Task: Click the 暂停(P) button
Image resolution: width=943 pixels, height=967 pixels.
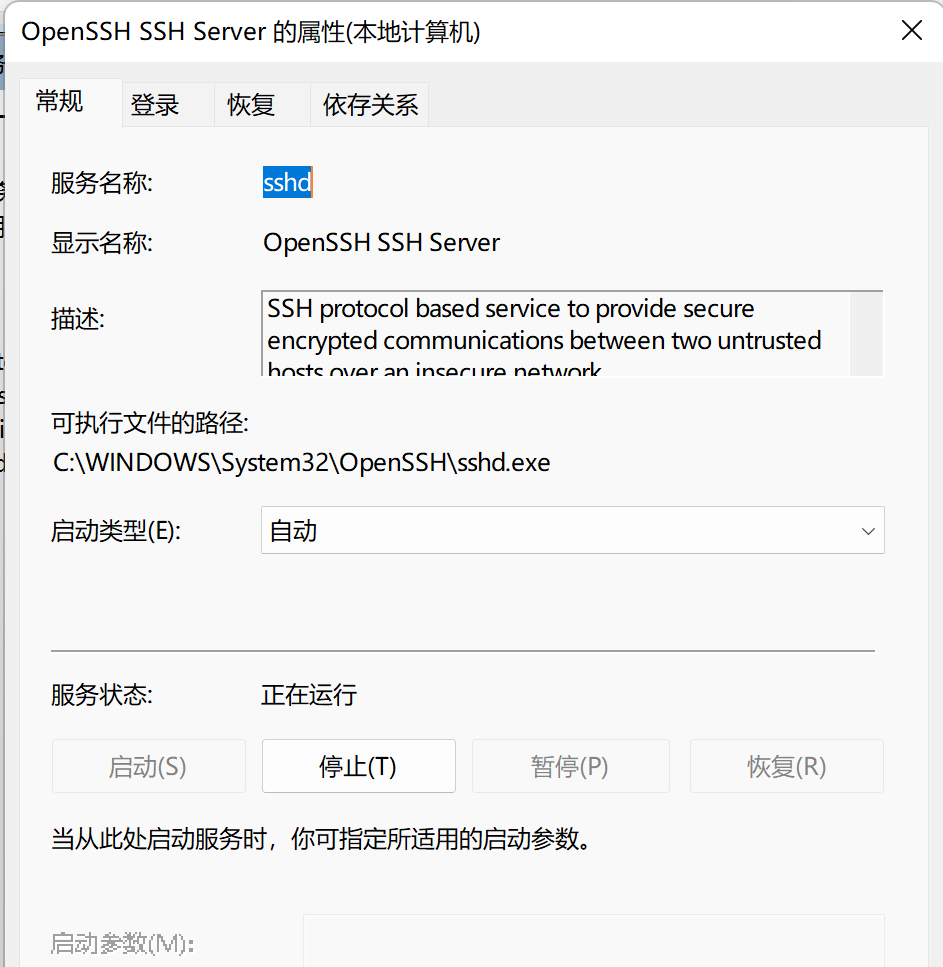Action: (x=570, y=767)
